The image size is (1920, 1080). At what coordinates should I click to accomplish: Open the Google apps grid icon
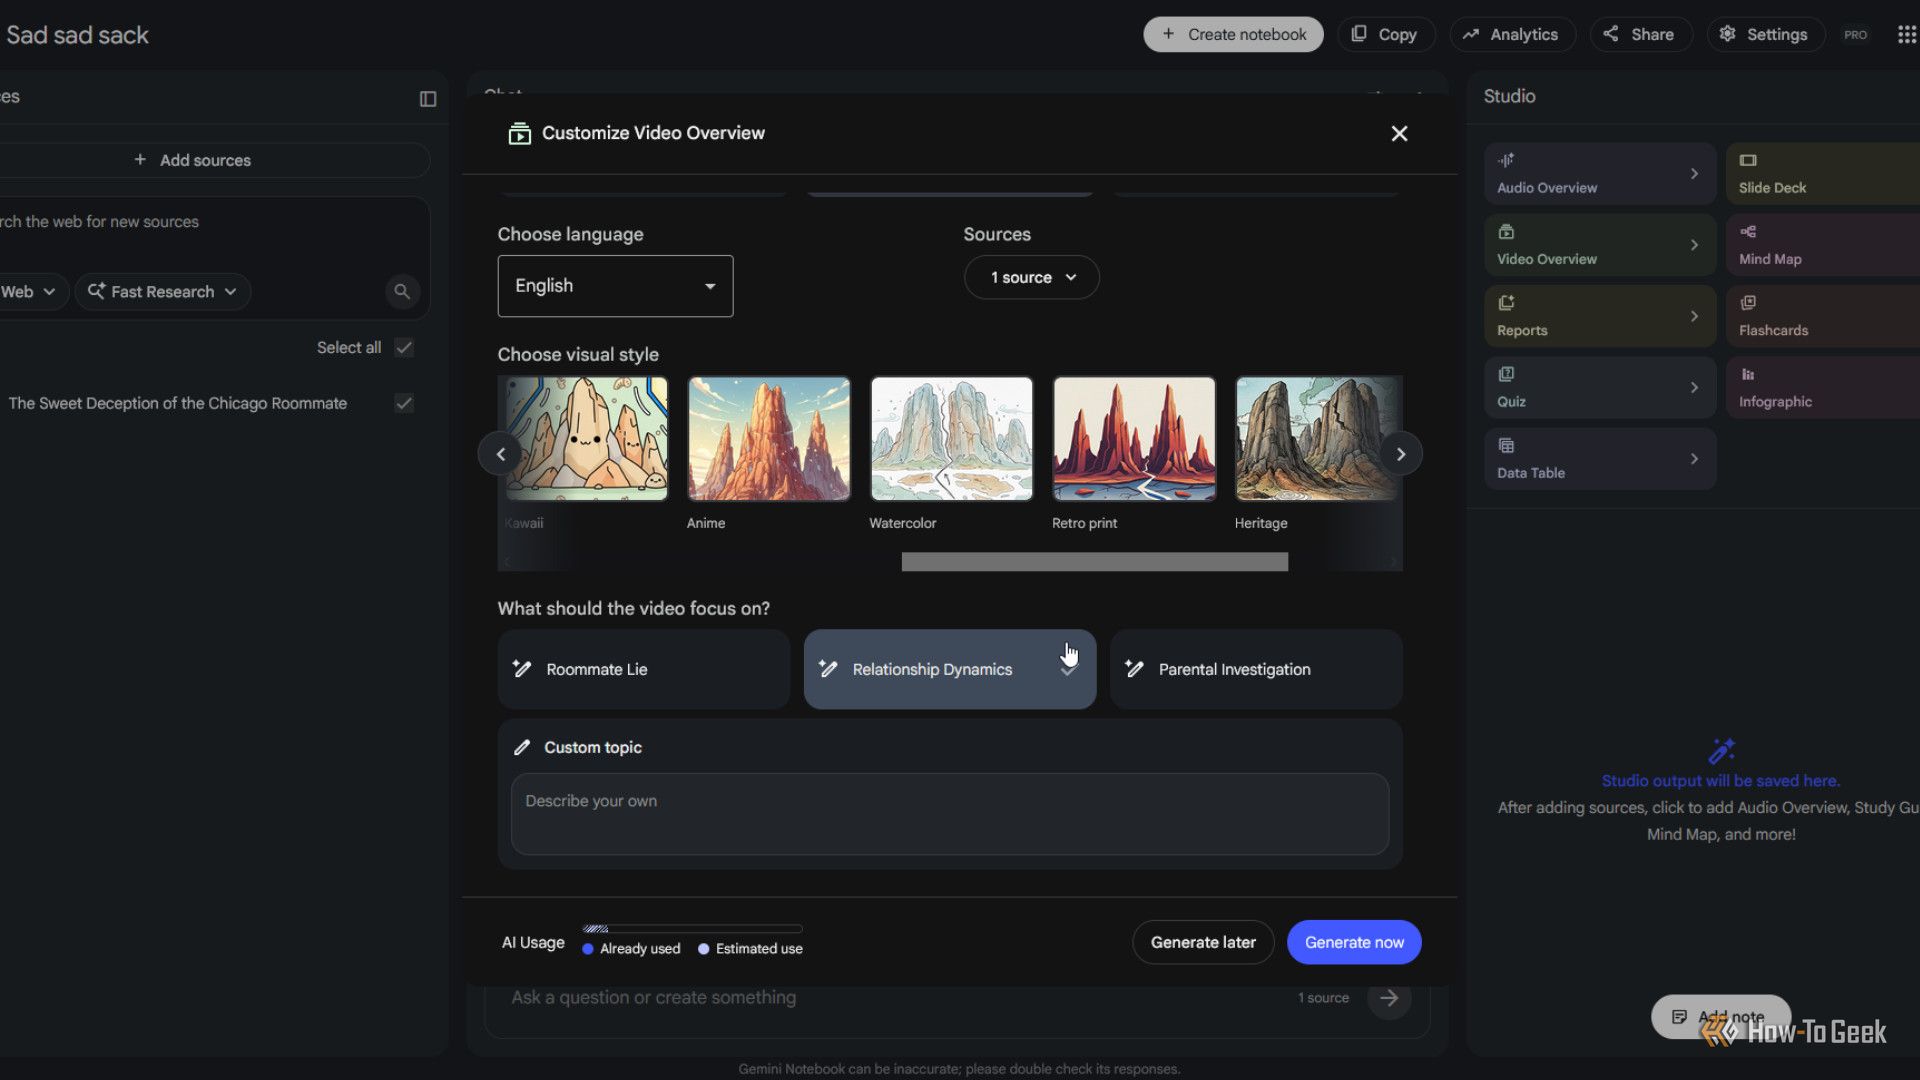pos(1906,34)
